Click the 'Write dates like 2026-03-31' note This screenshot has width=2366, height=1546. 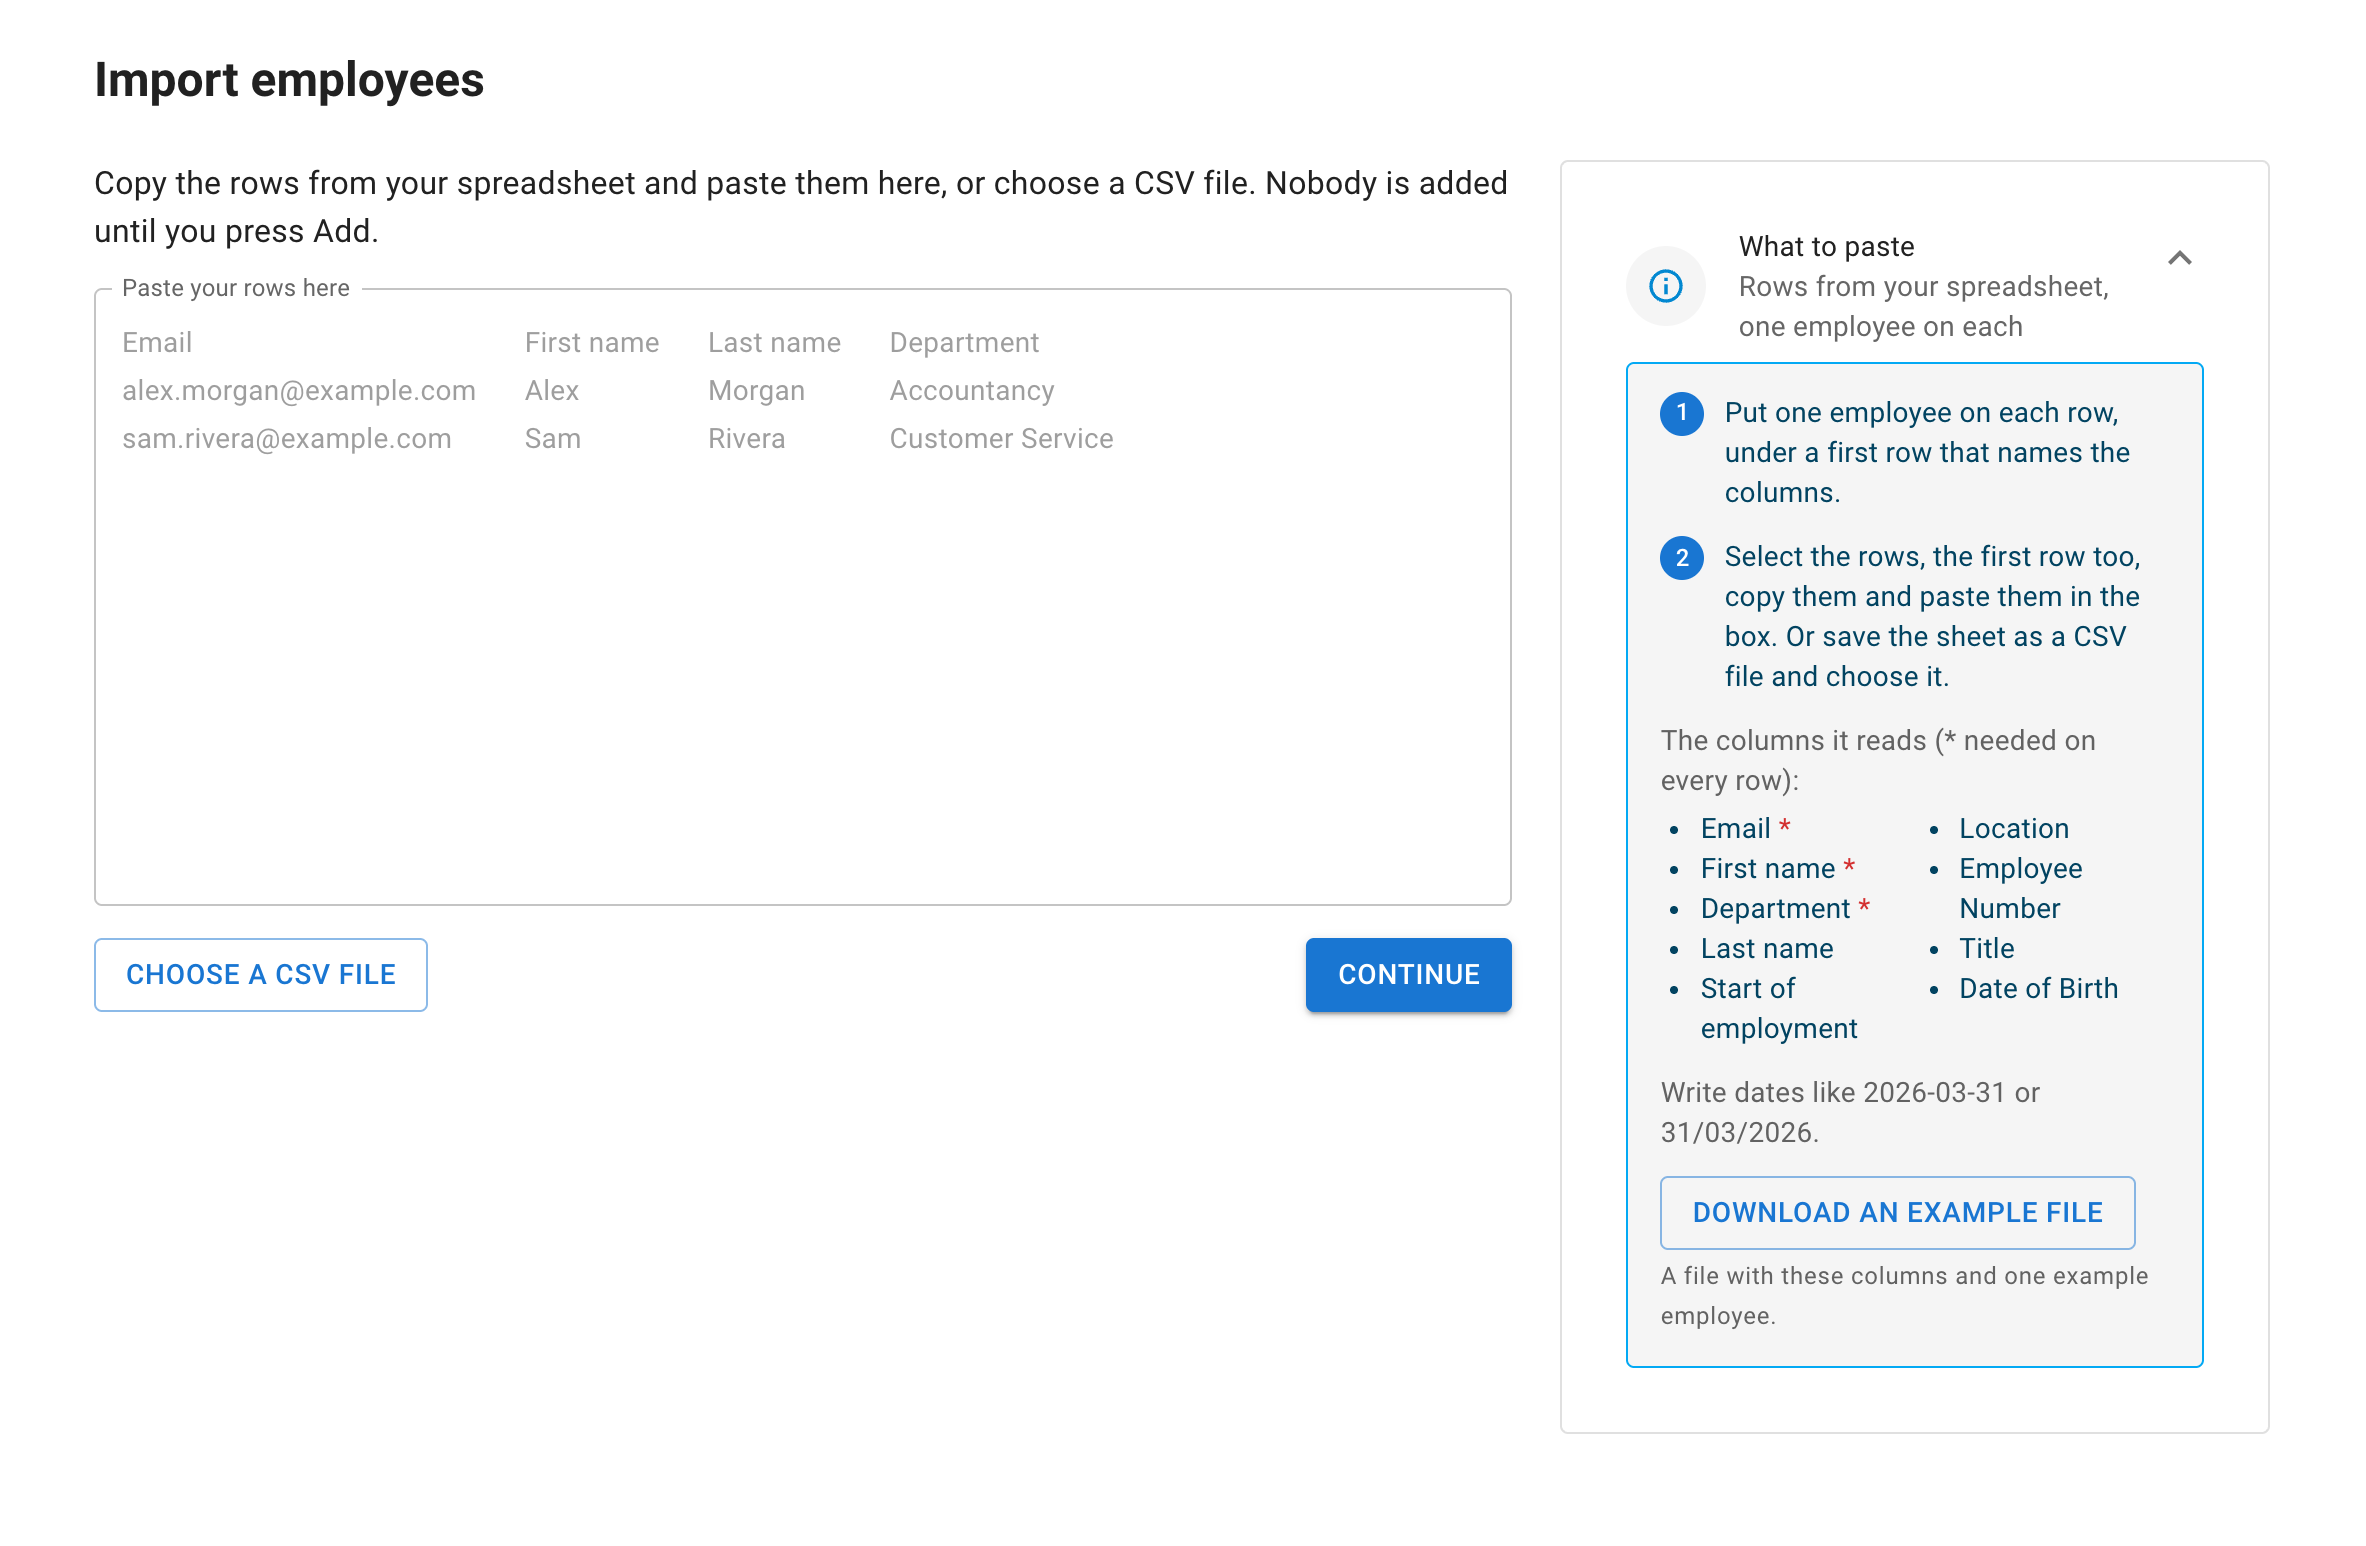click(1850, 1112)
